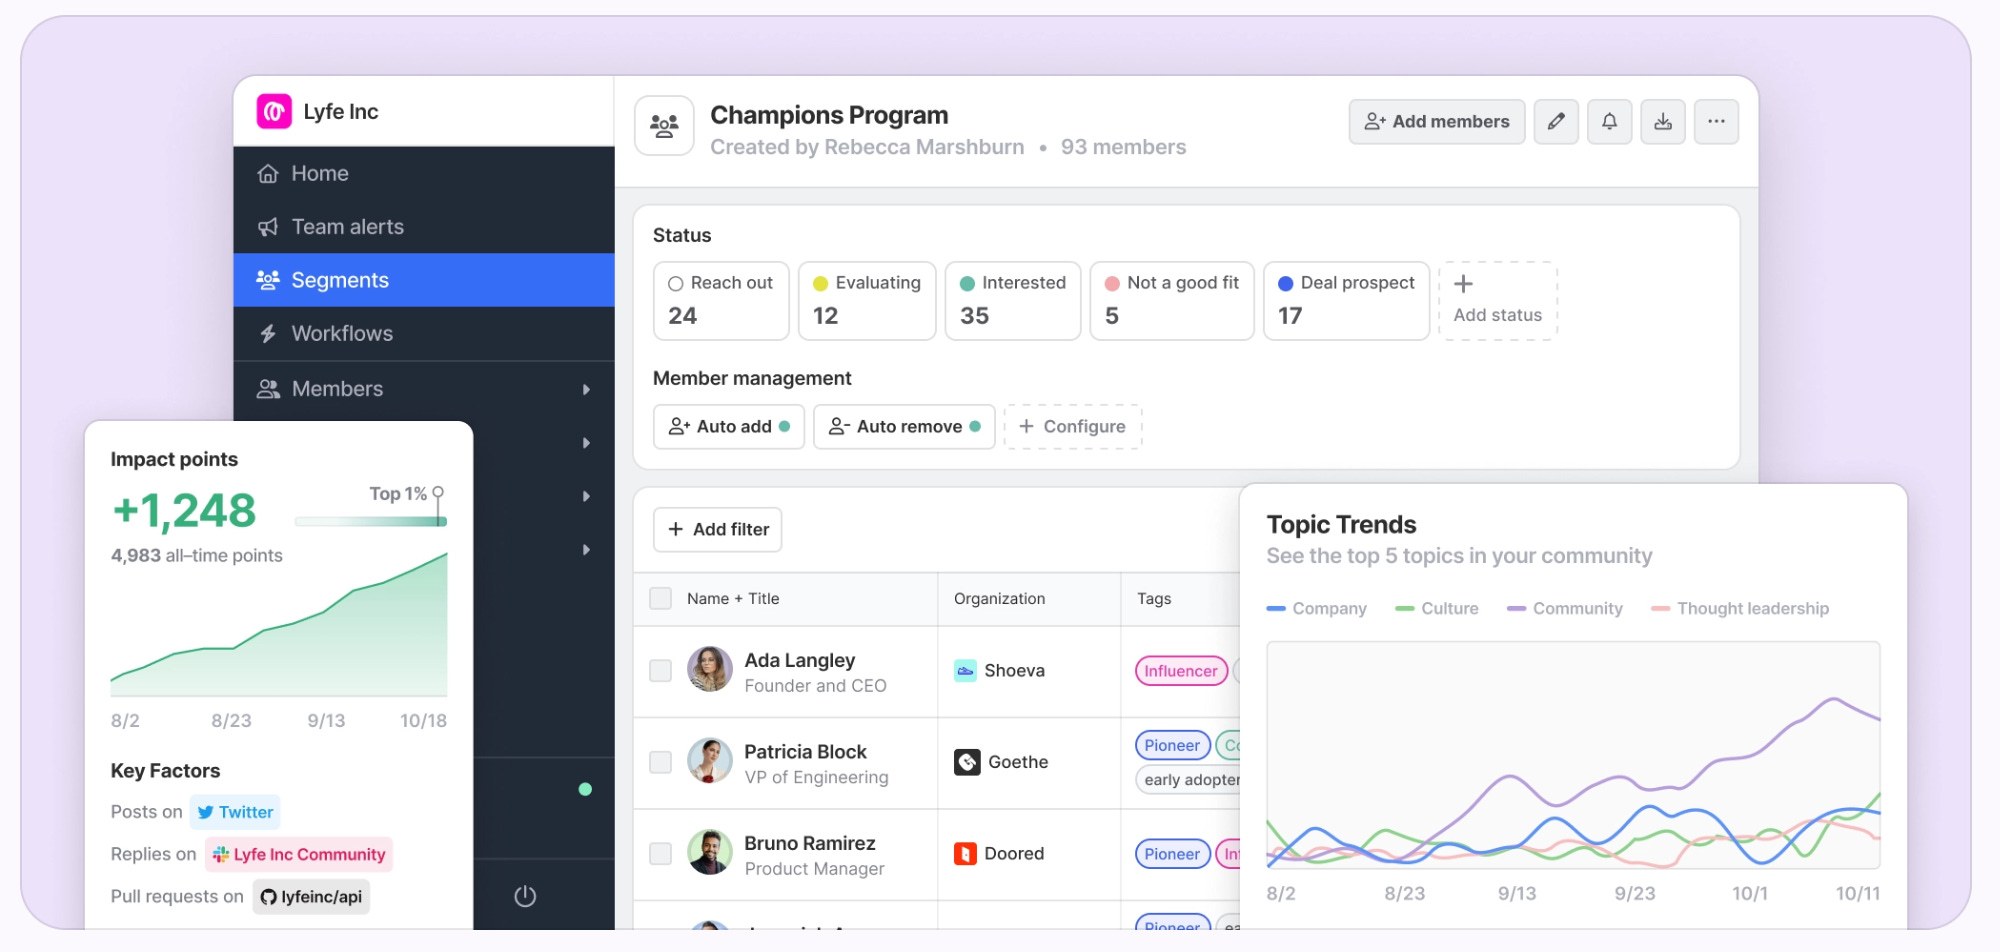Toggle the Auto add option
The width and height of the screenshot is (2000, 952).
(729, 427)
